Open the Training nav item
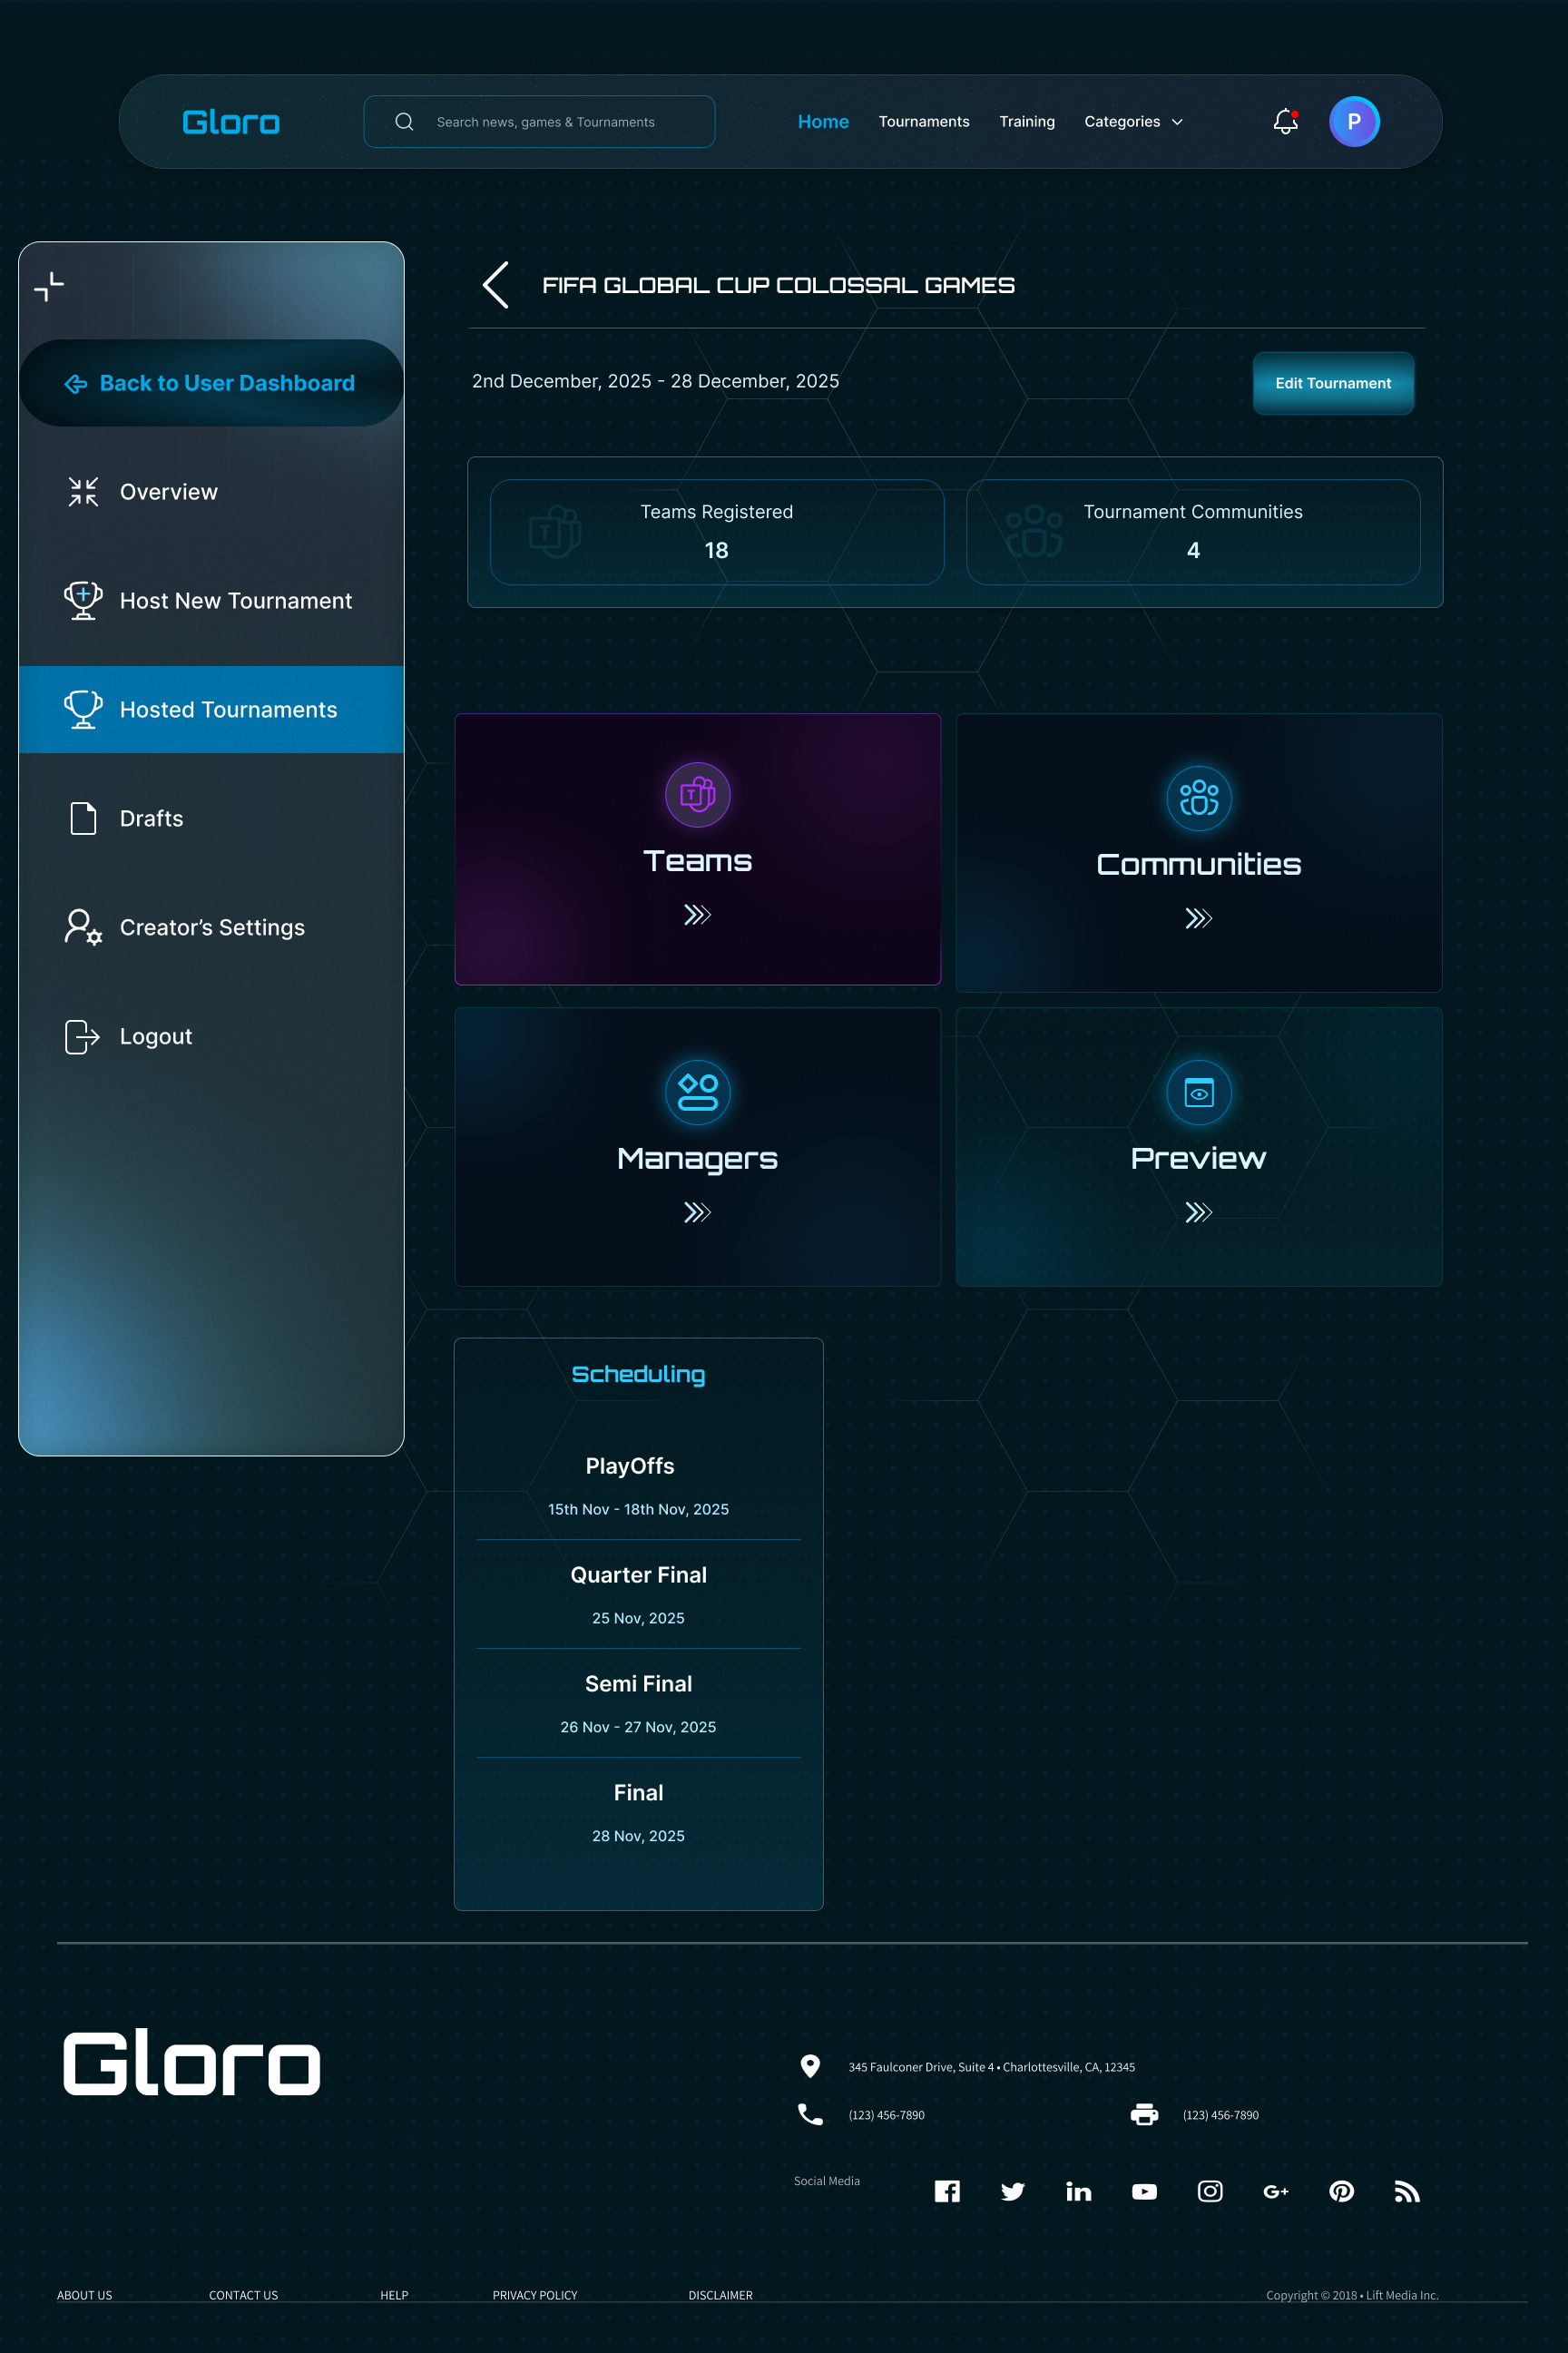The height and width of the screenshot is (2353, 1568). [x=1027, y=122]
